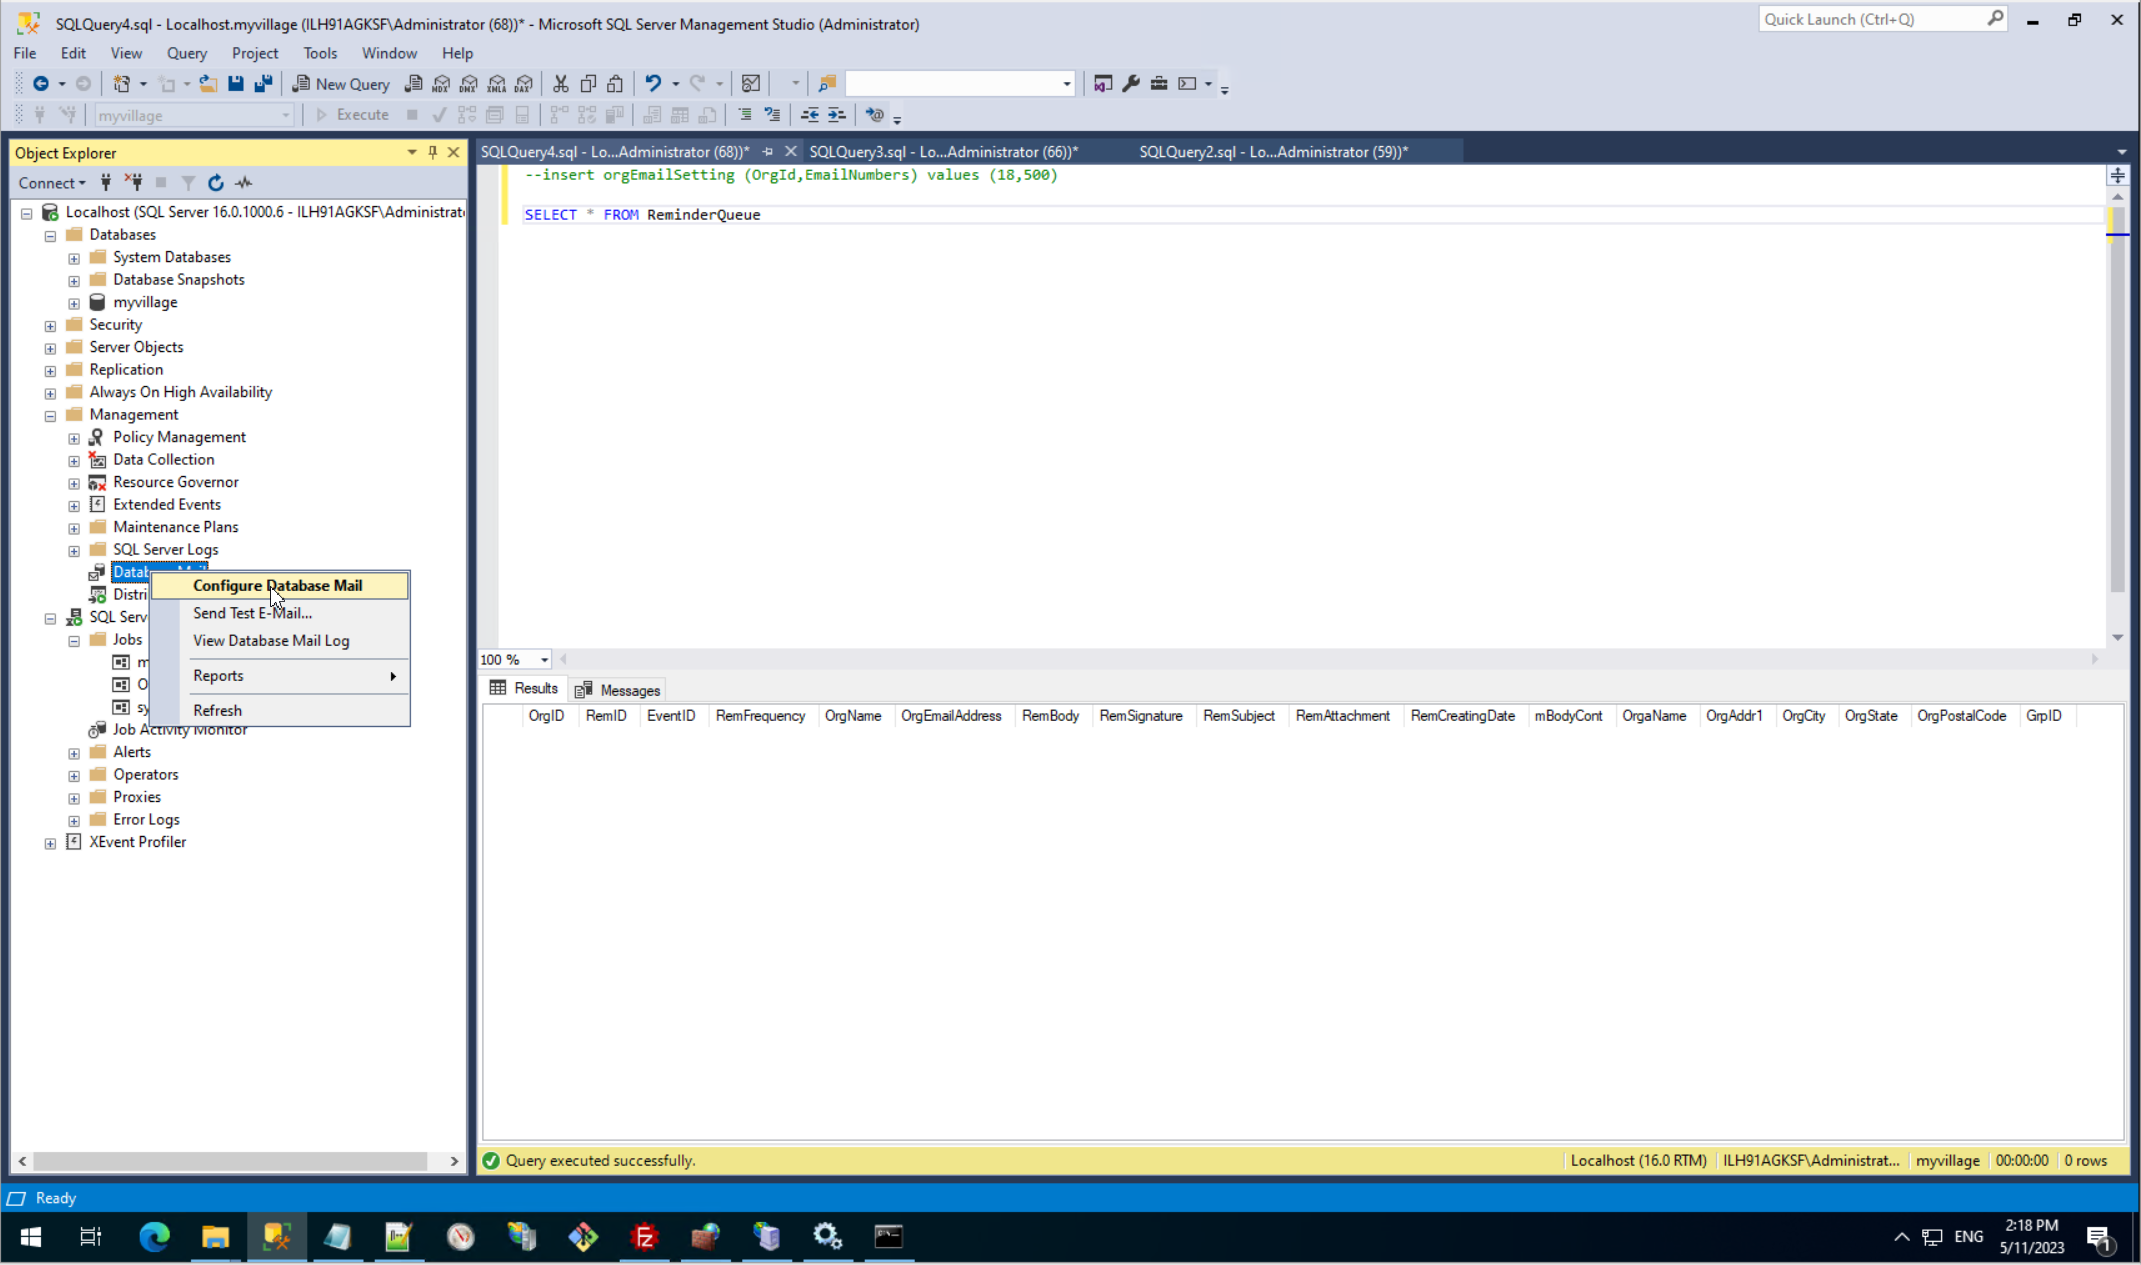Image resolution: width=2141 pixels, height=1265 pixels.
Task: Click the MDX query icon in toolbar
Action: (x=441, y=84)
